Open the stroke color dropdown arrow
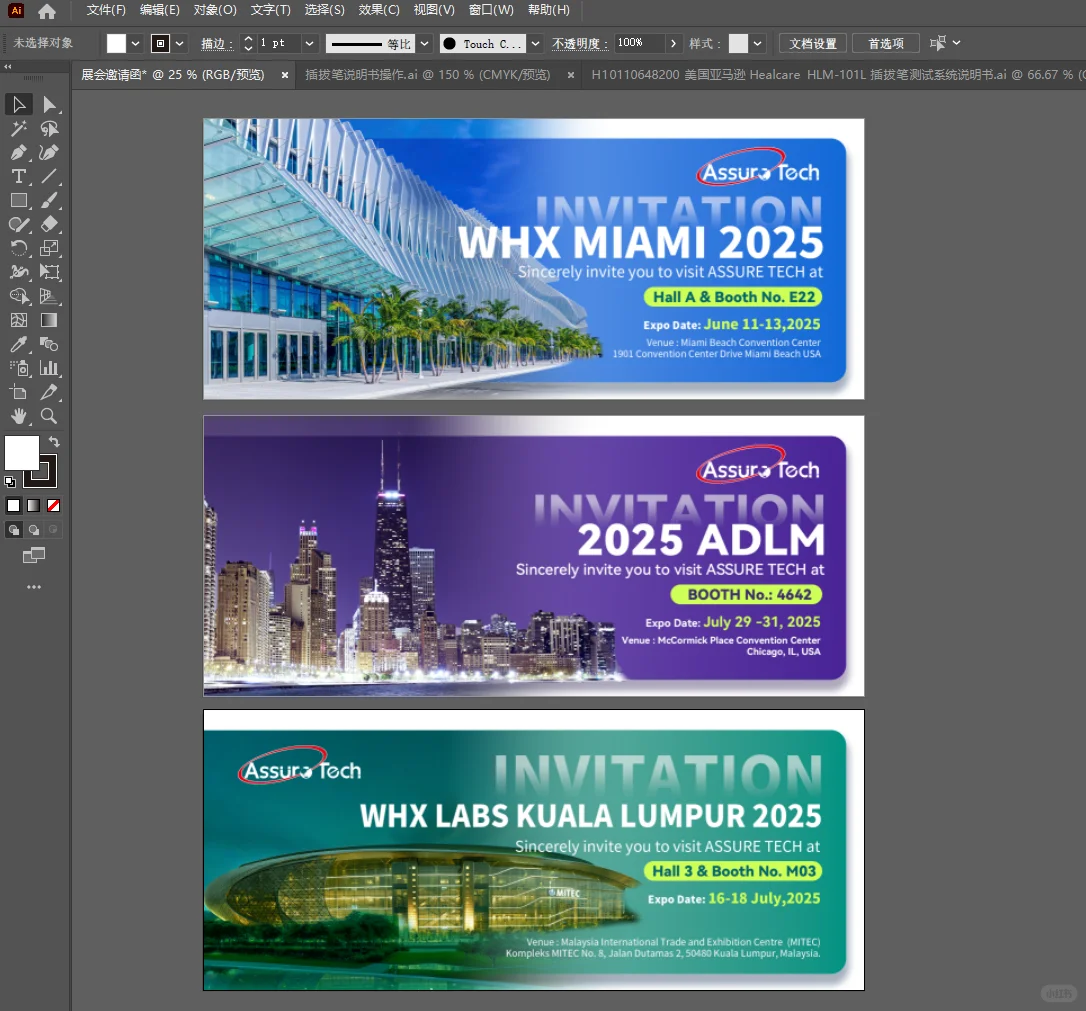Viewport: 1086px width, 1011px height. (x=179, y=44)
